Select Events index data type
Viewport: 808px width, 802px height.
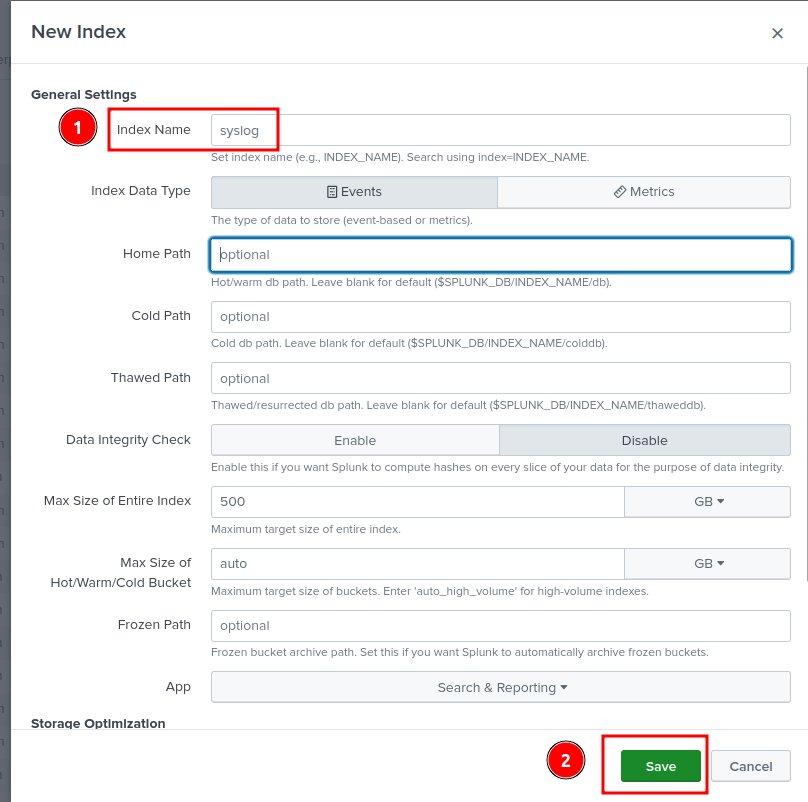(x=354, y=192)
